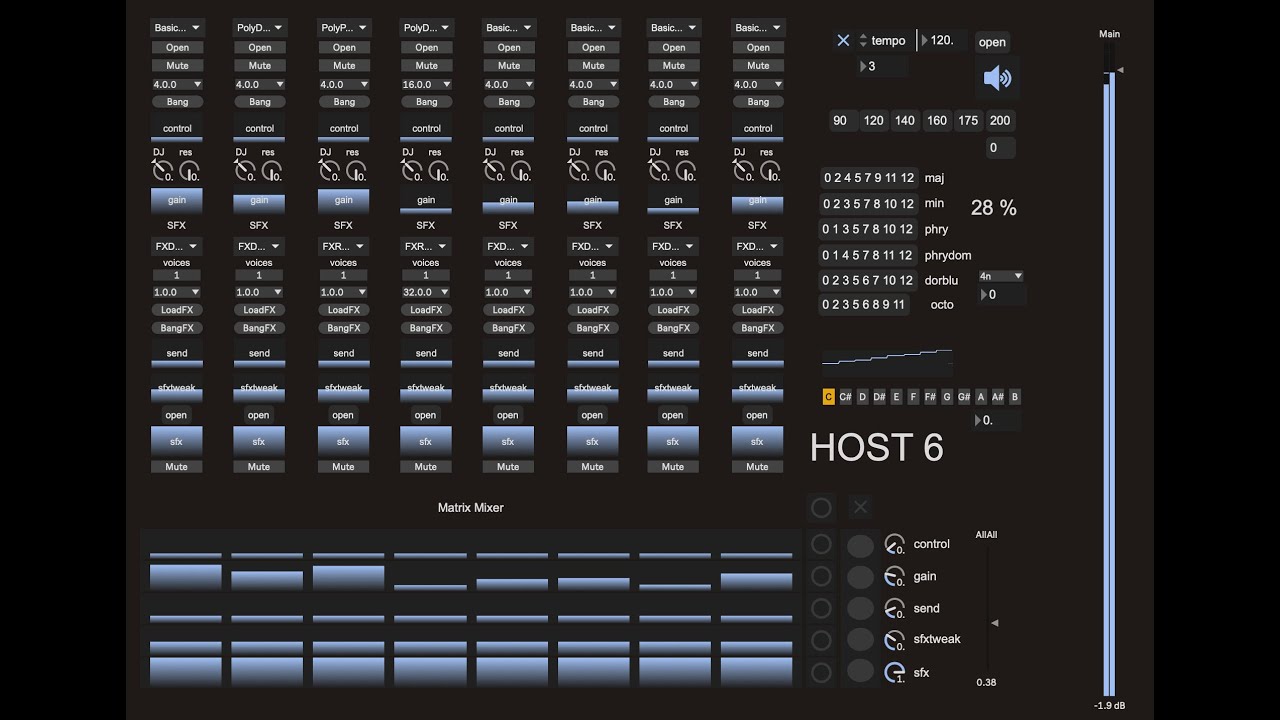
Task: Mute channel 1 with its upper Mute button
Action: tap(177, 66)
